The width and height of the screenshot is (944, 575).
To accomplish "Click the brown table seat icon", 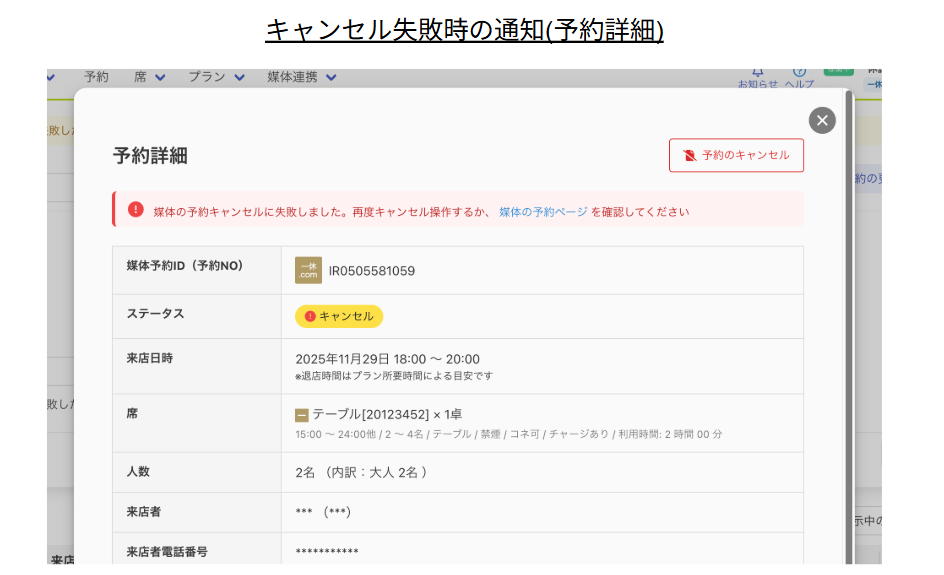I will (x=302, y=415).
